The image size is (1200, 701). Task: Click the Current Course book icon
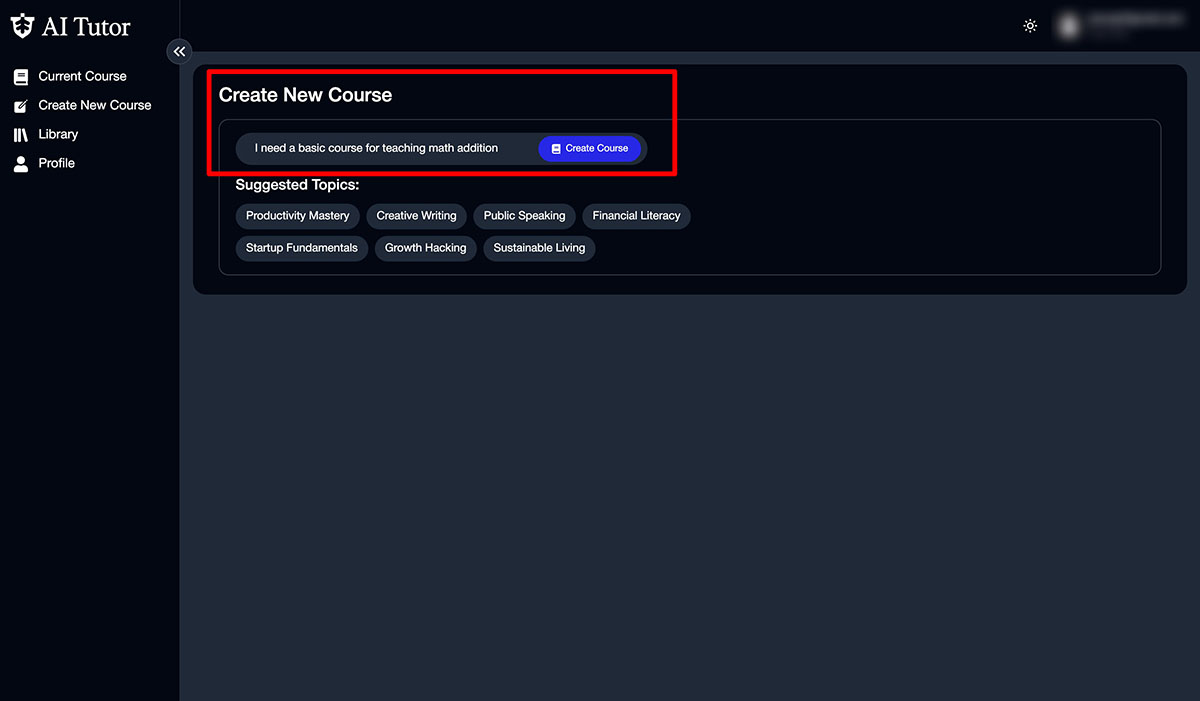21,77
